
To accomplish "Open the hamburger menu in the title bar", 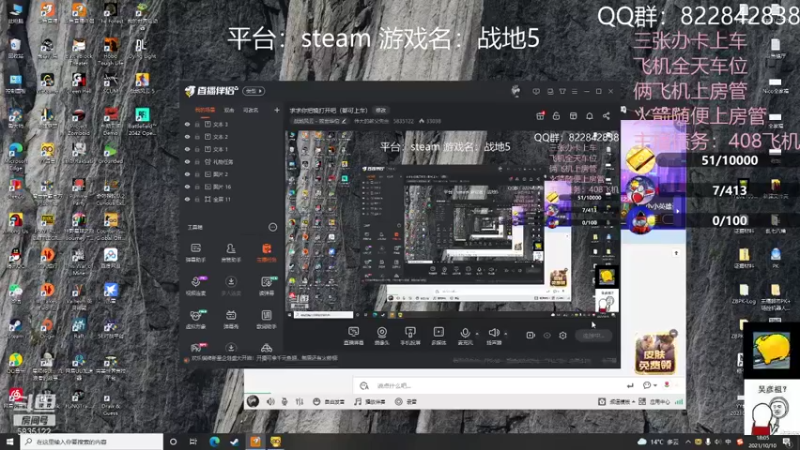I will 574,91.
